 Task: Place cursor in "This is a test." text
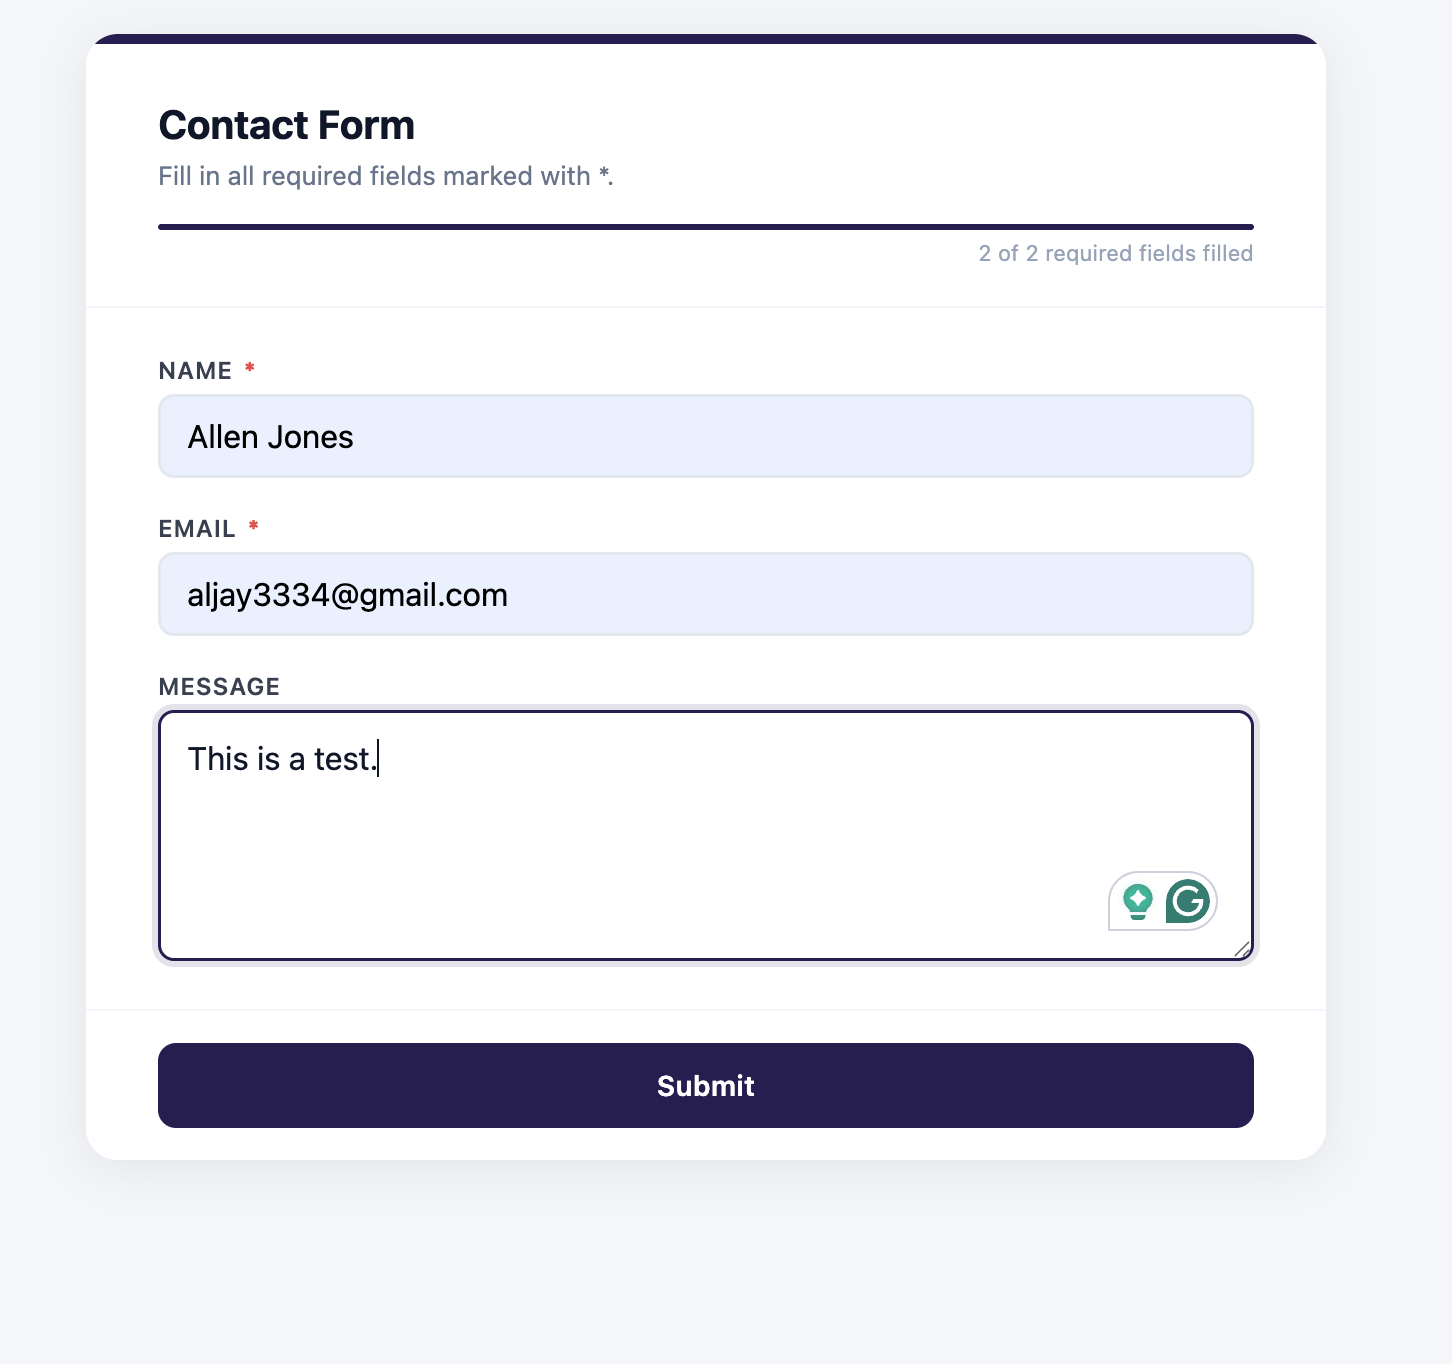click(x=282, y=759)
